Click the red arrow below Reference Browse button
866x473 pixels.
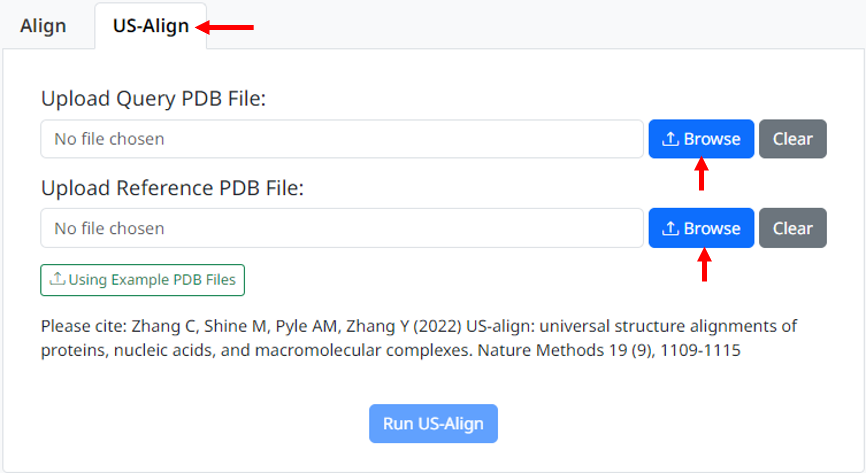[705, 265]
